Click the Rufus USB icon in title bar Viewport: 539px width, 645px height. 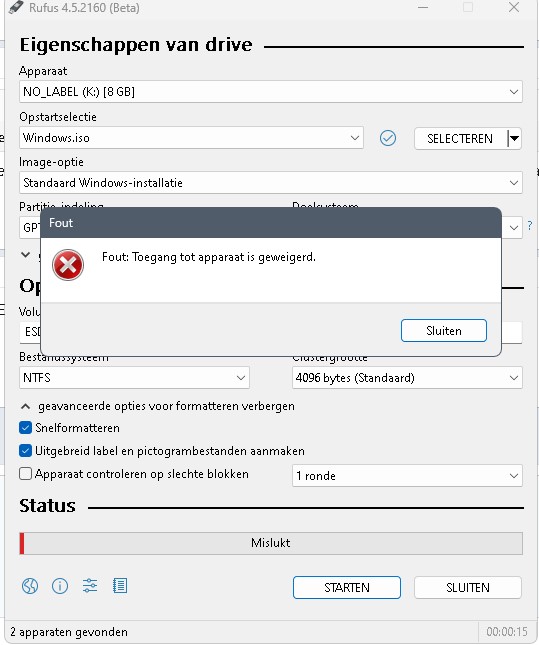16,7
